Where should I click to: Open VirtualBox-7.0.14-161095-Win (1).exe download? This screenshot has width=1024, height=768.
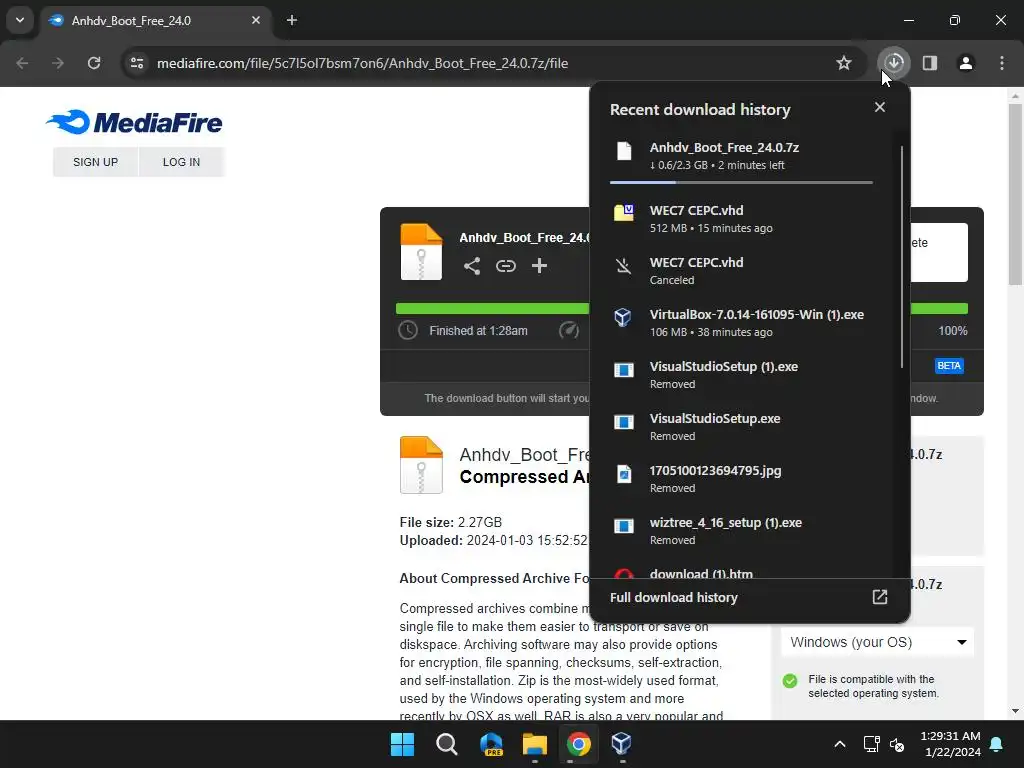coord(741,323)
